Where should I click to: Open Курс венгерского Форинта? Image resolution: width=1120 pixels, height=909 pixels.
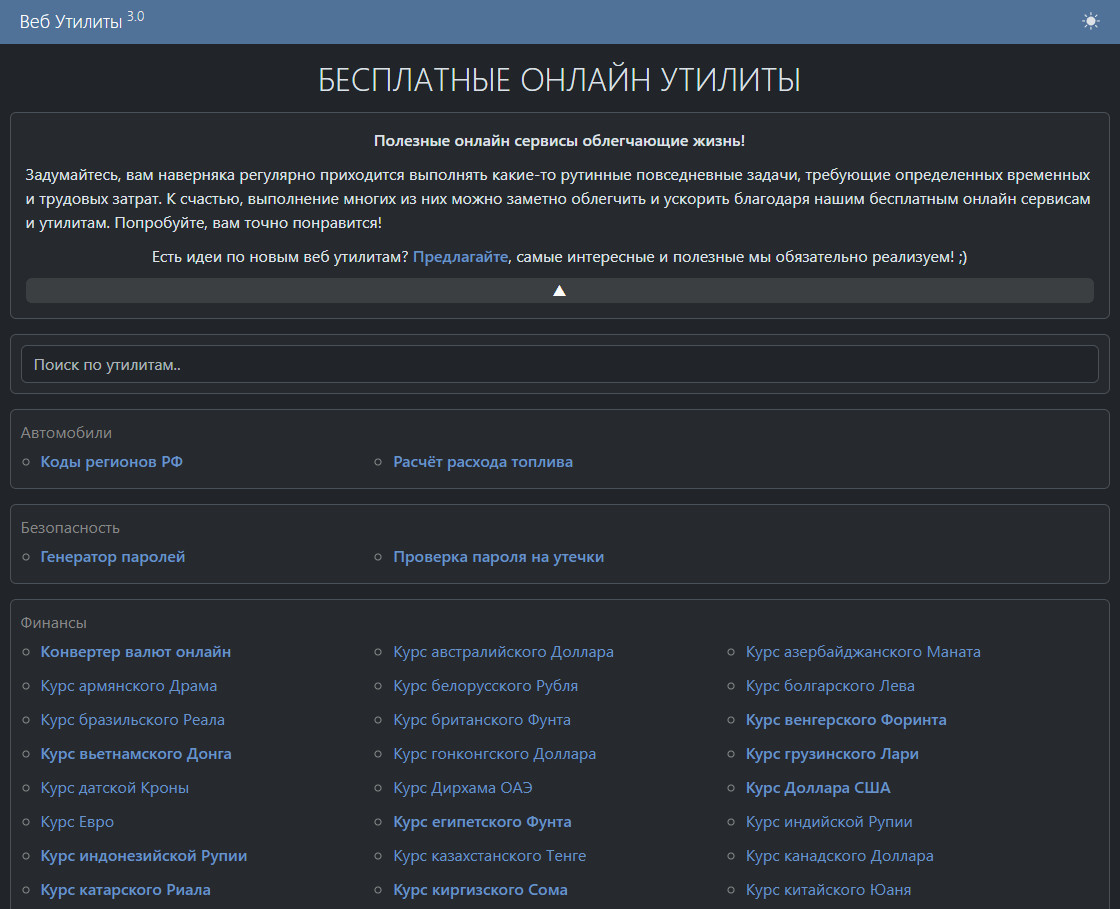(846, 720)
